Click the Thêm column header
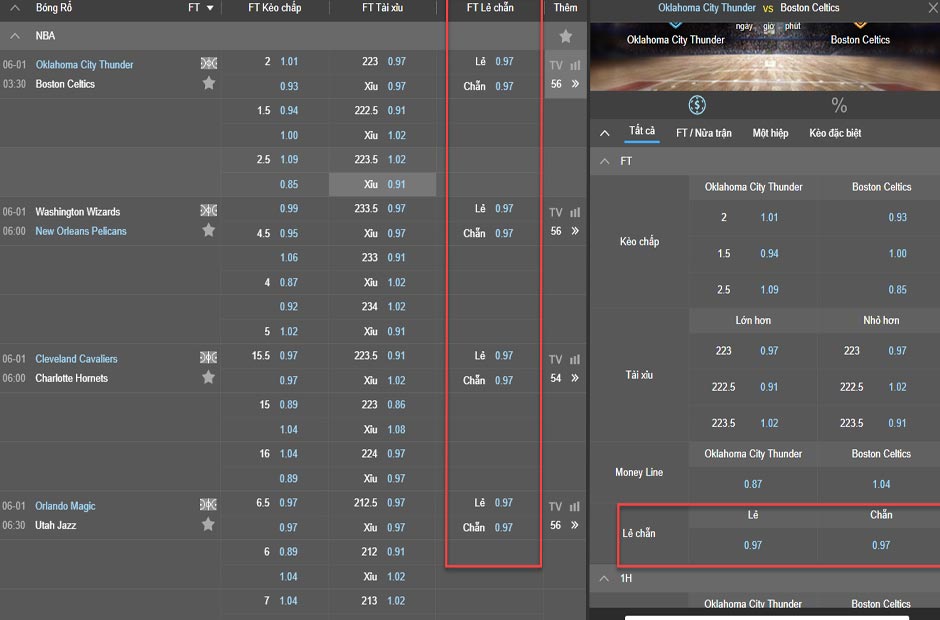The width and height of the screenshot is (940, 620). point(565,8)
